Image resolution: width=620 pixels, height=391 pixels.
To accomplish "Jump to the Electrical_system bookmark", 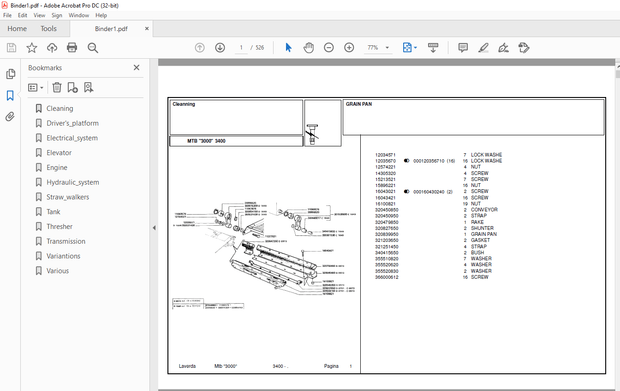I will point(72,138).
